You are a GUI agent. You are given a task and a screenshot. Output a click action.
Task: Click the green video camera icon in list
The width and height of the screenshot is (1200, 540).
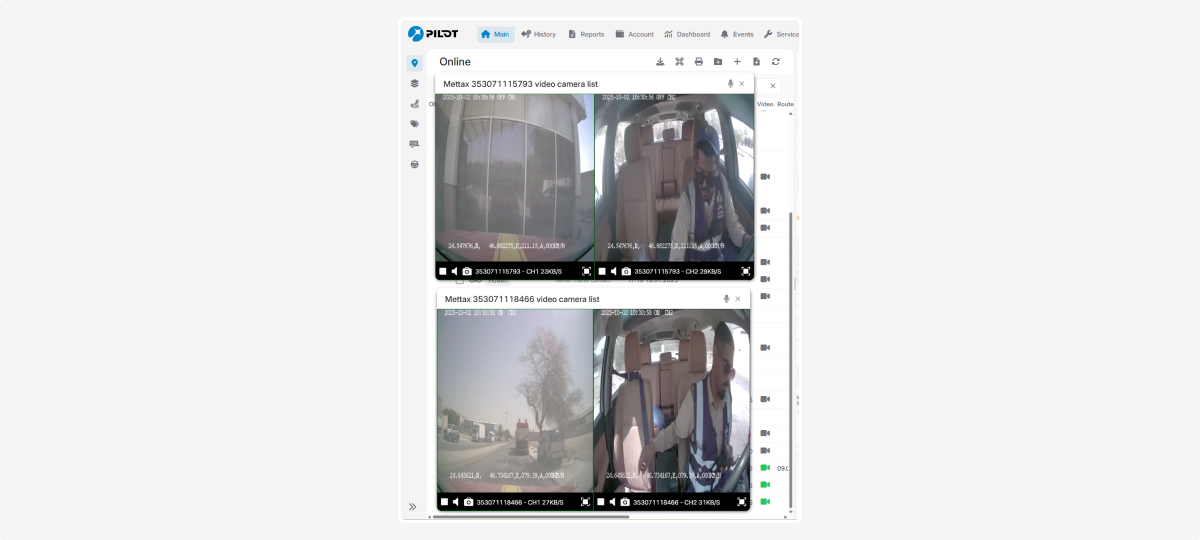point(765,468)
